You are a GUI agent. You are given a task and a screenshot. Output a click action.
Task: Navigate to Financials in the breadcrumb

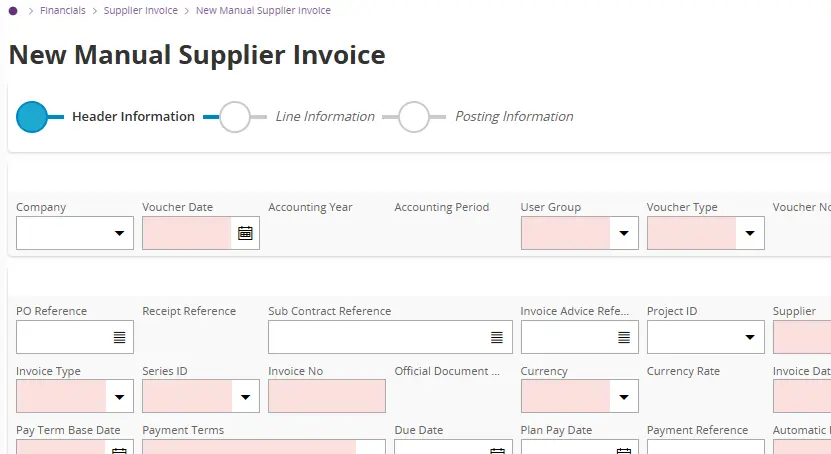click(x=63, y=11)
